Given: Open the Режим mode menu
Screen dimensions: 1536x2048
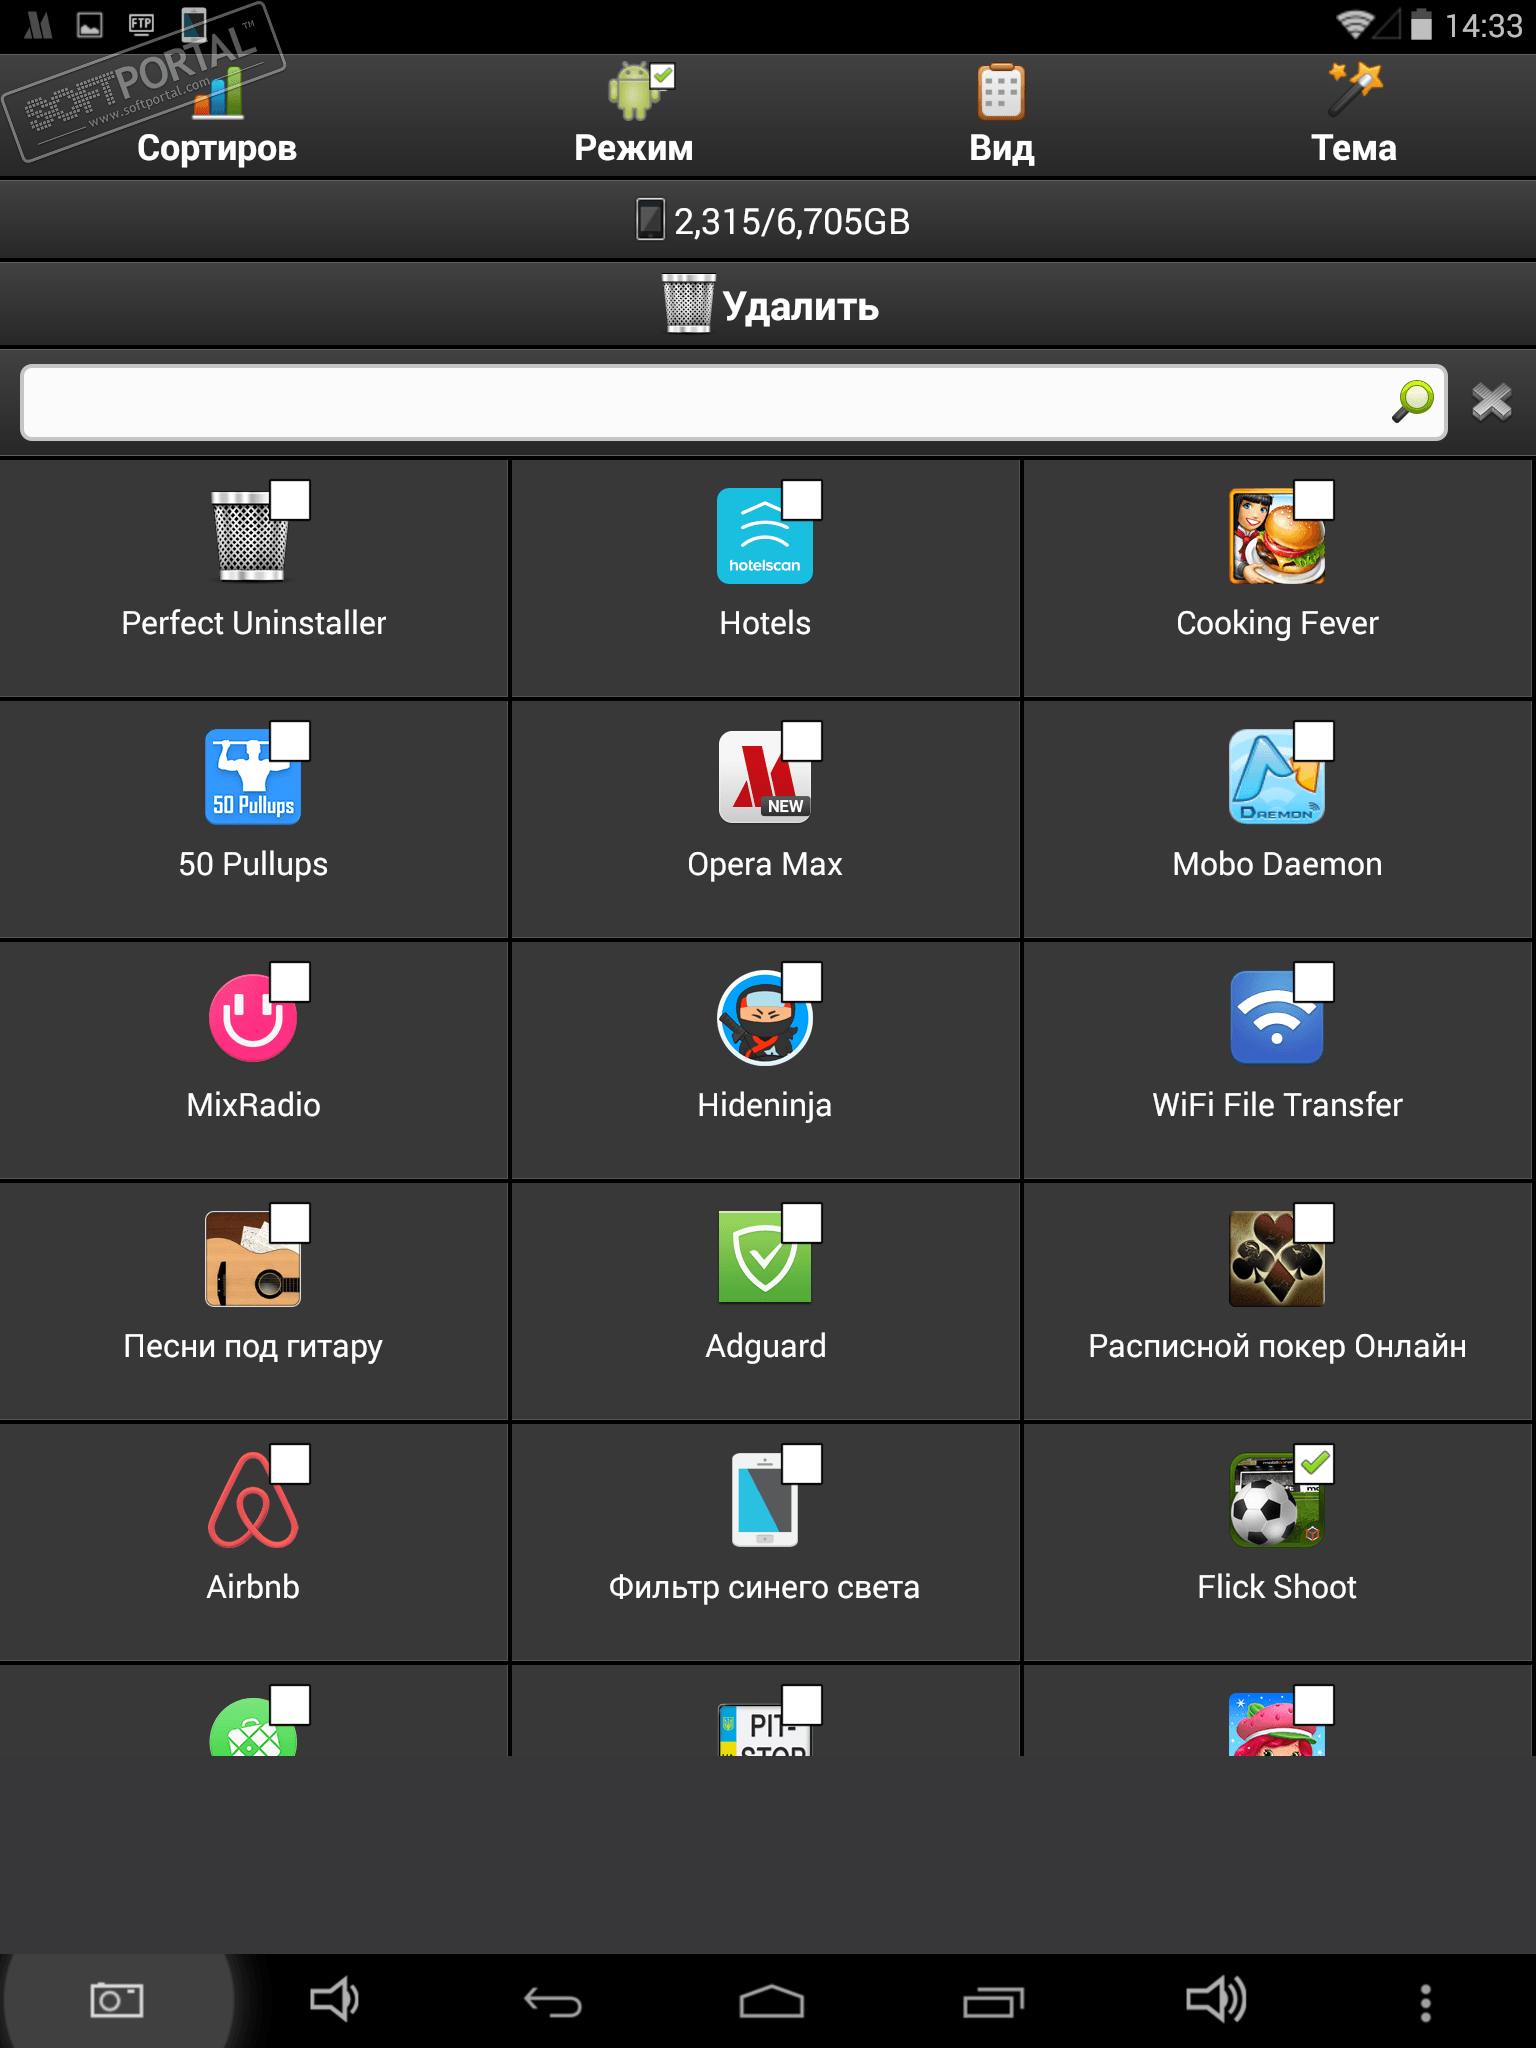Looking at the screenshot, I should tap(634, 117).
